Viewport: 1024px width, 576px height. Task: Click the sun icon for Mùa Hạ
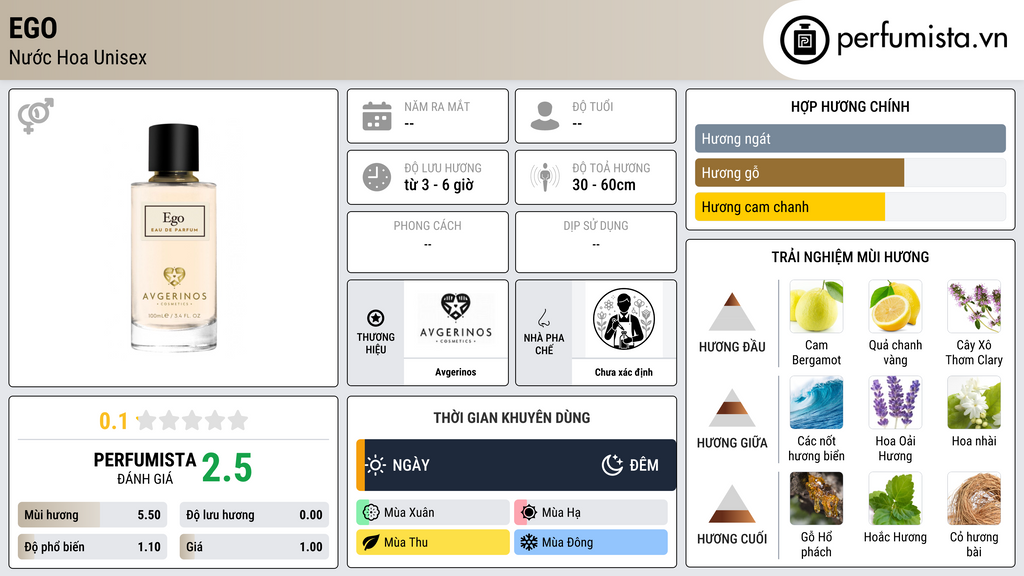pyautogui.click(x=529, y=513)
